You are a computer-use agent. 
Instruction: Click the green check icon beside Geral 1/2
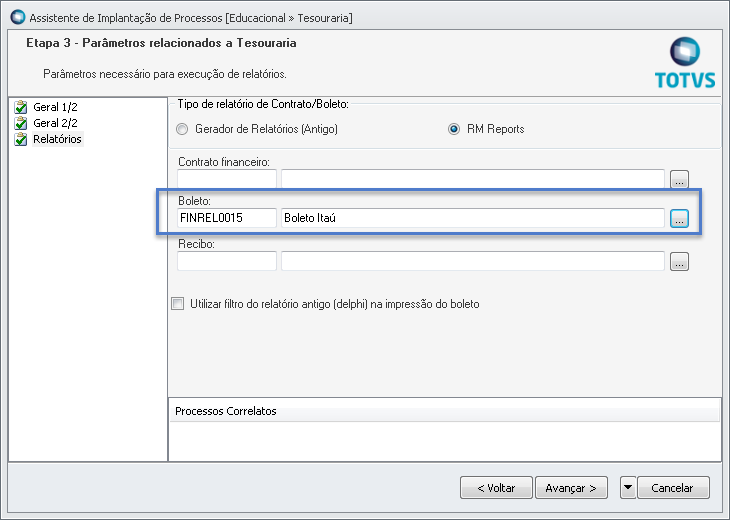(20, 107)
